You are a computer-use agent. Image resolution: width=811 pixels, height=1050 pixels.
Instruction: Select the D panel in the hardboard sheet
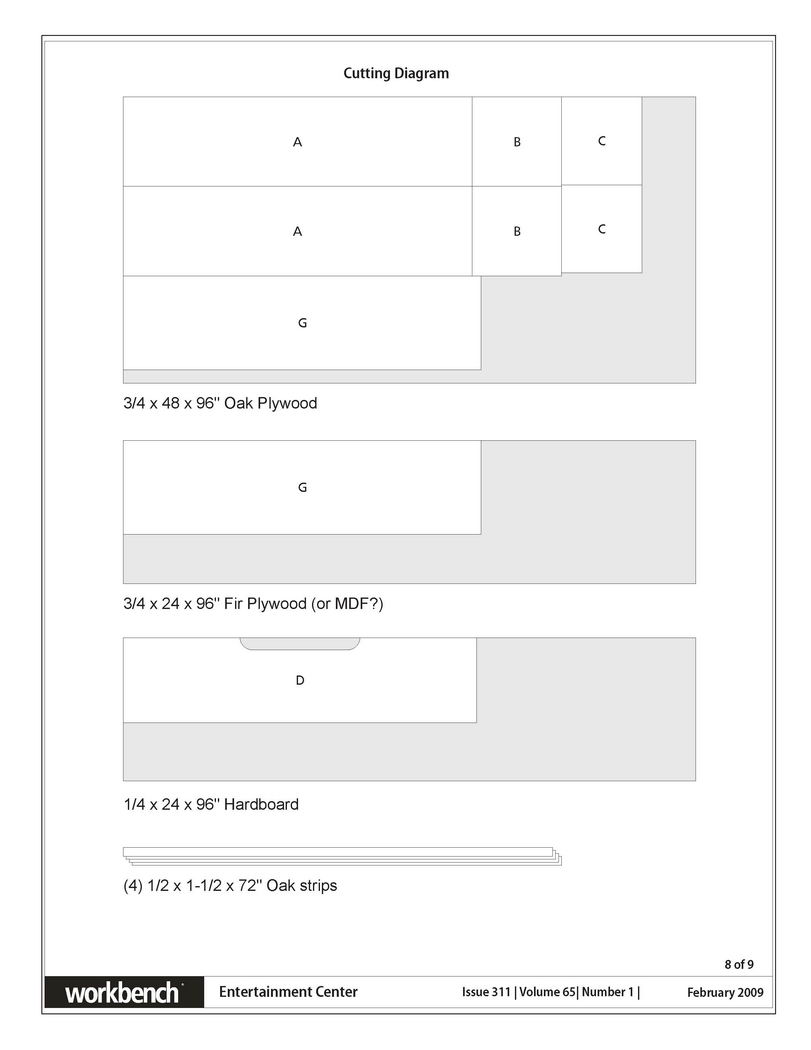point(299,680)
